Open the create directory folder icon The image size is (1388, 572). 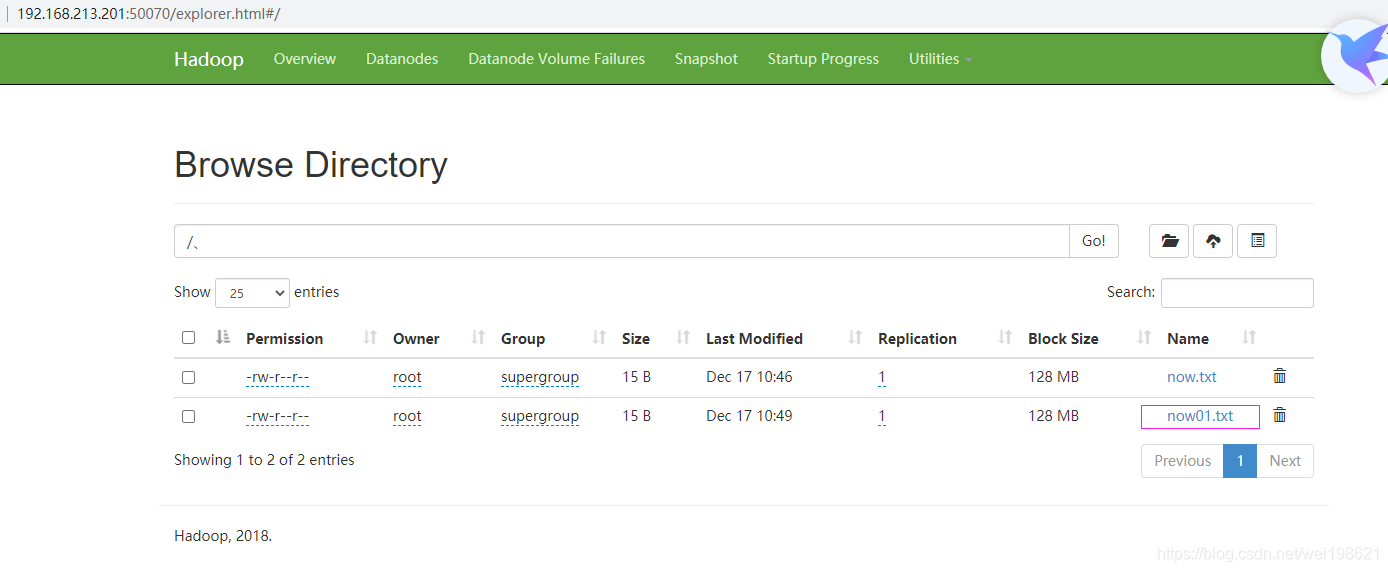[1169, 241]
